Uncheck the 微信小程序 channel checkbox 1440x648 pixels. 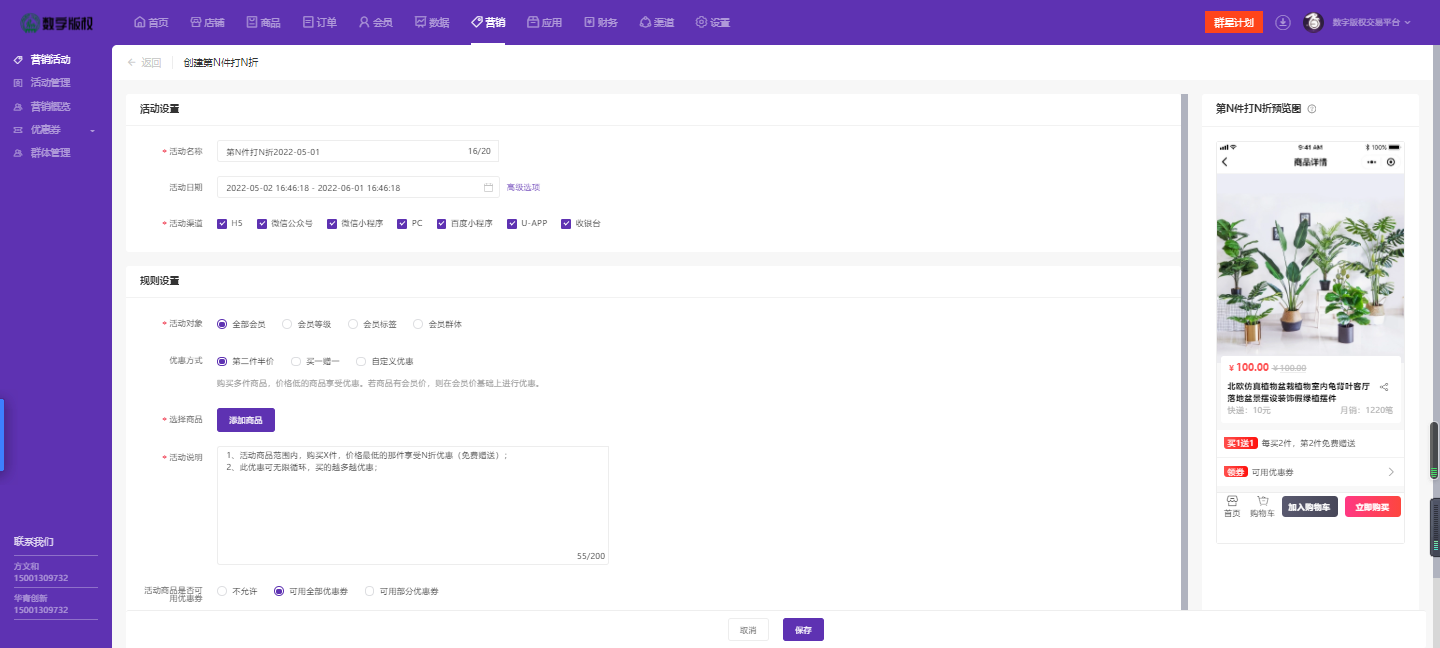click(332, 223)
